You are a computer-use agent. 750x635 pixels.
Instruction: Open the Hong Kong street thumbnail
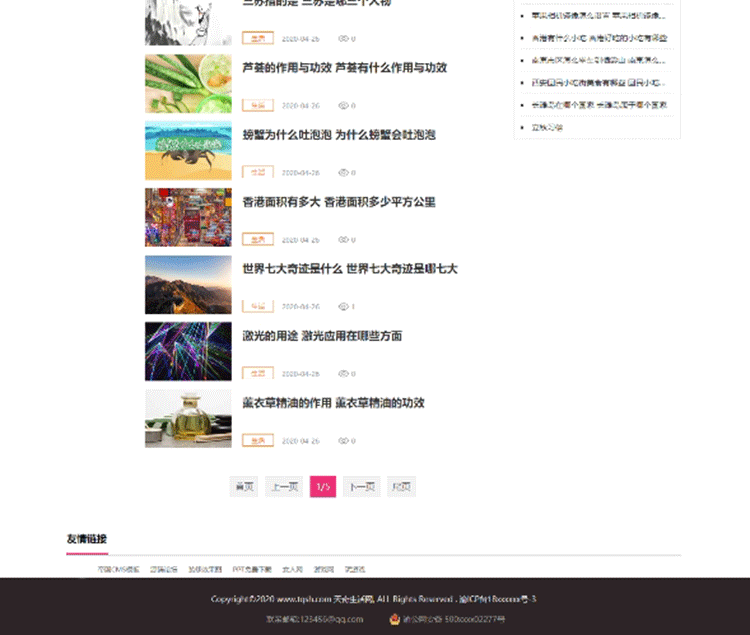coord(188,218)
